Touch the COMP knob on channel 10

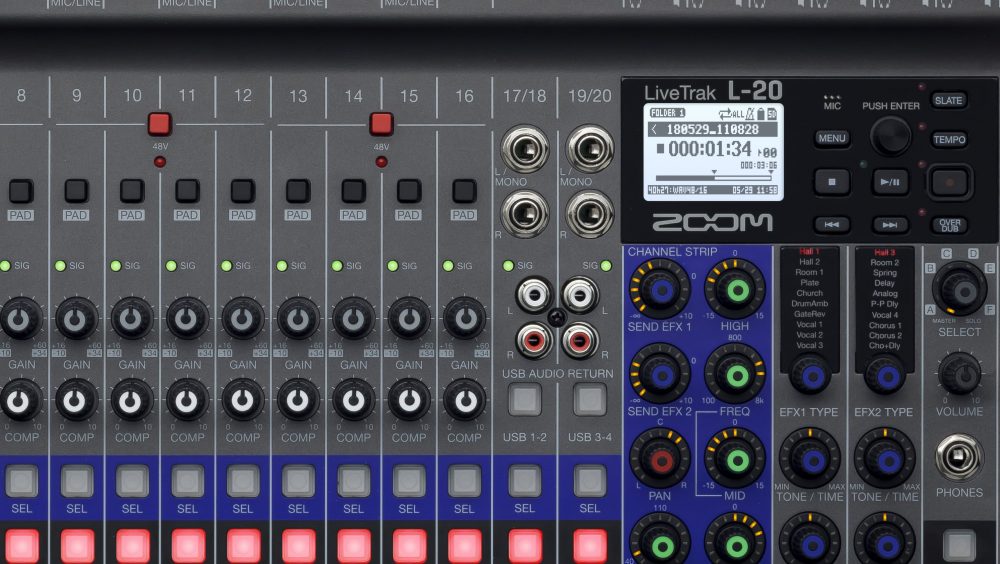point(131,400)
